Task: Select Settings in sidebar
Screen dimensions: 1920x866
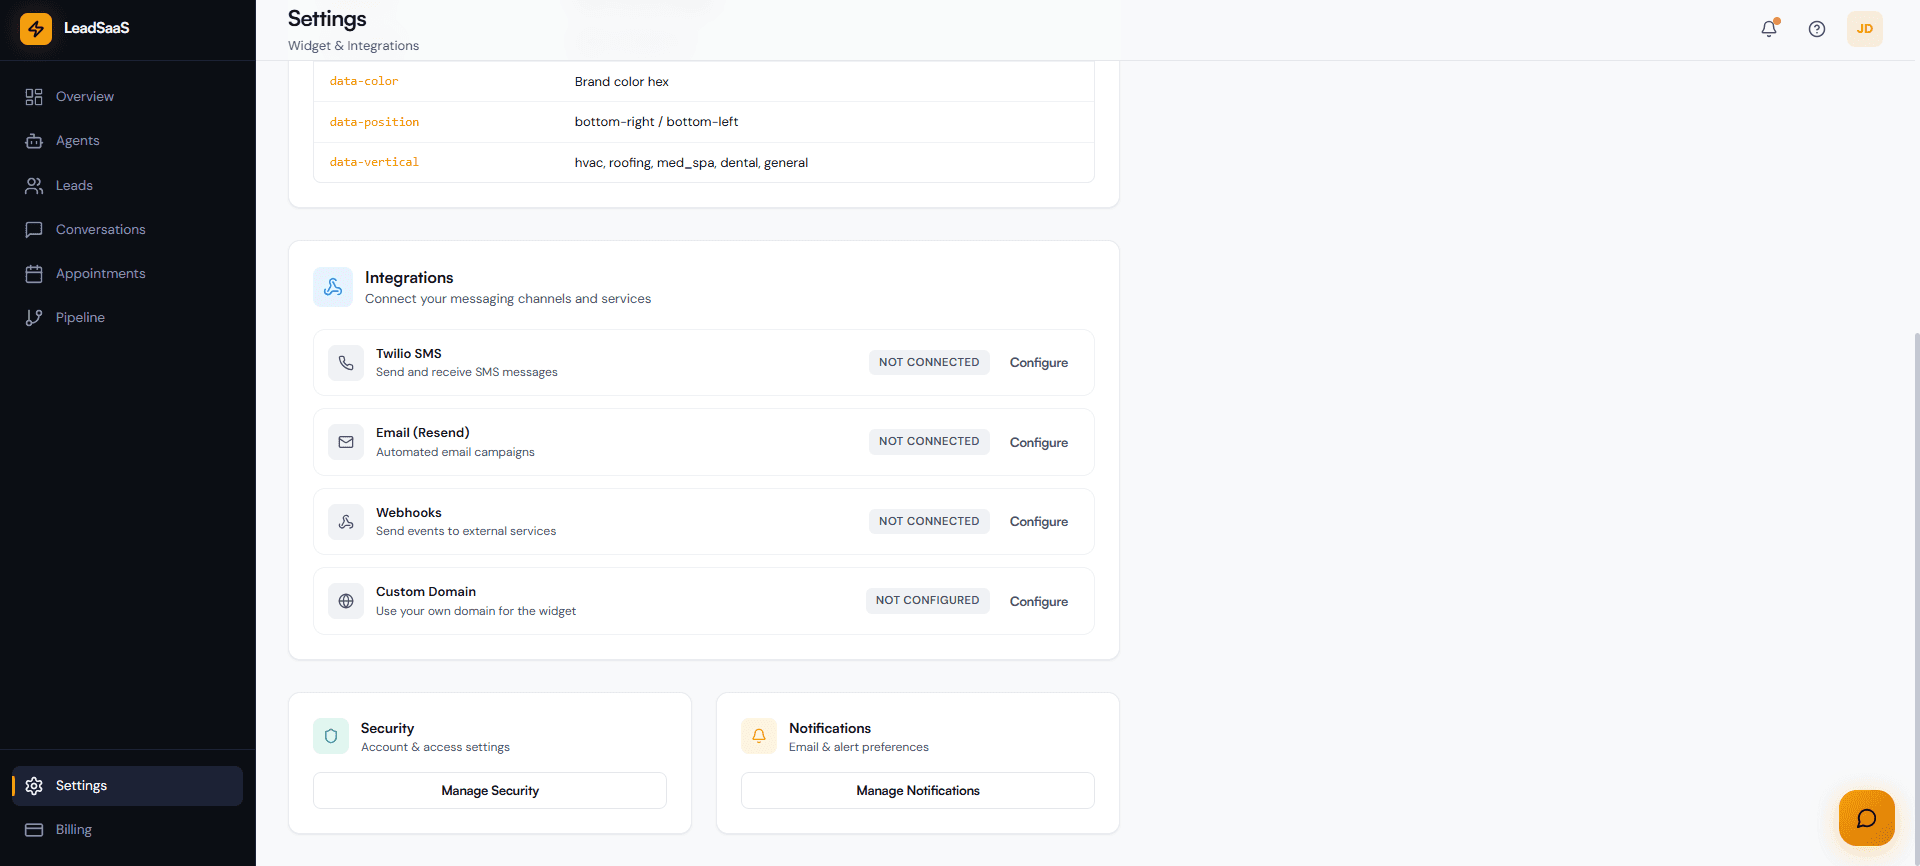Action: [127, 786]
